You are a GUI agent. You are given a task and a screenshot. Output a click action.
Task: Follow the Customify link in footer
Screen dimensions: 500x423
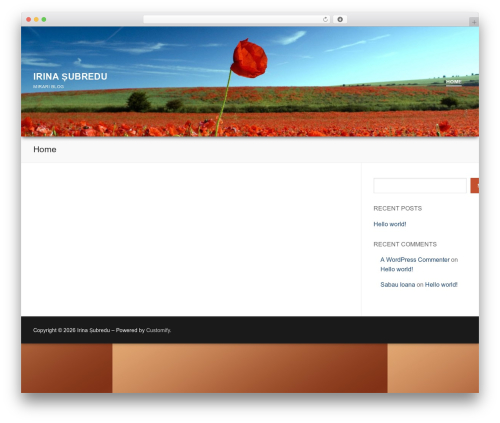click(158, 330)
